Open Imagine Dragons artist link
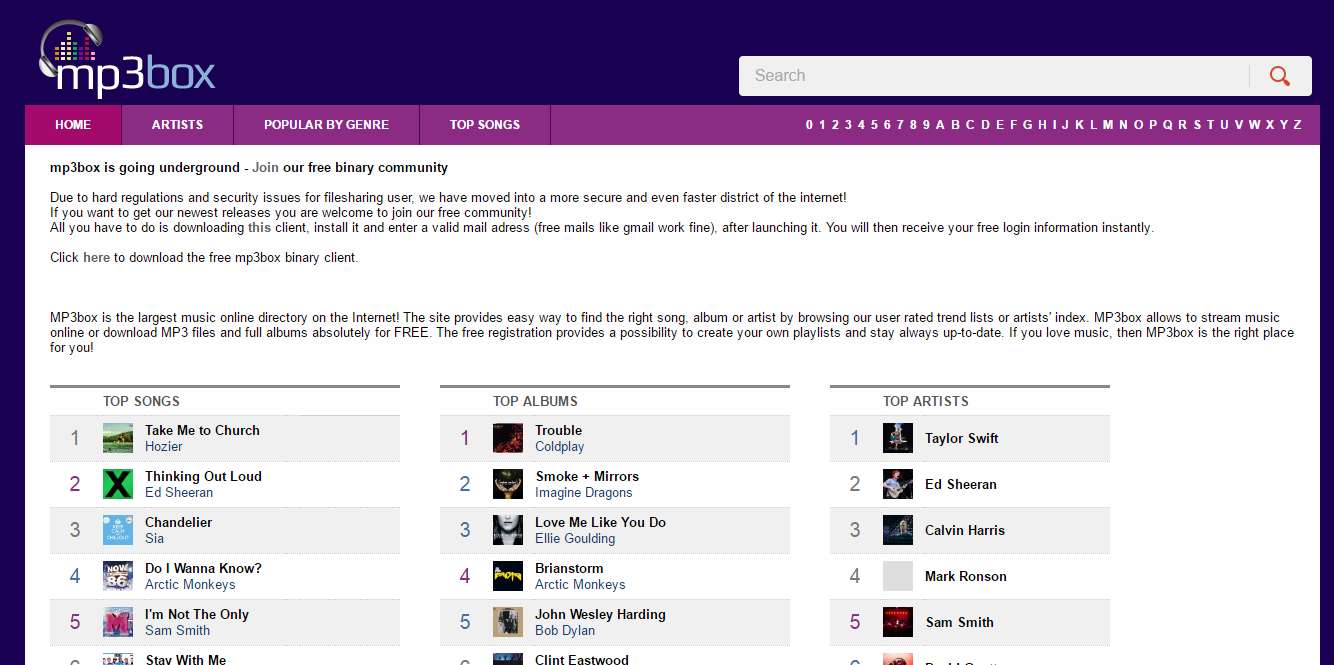 click(584, 493)
